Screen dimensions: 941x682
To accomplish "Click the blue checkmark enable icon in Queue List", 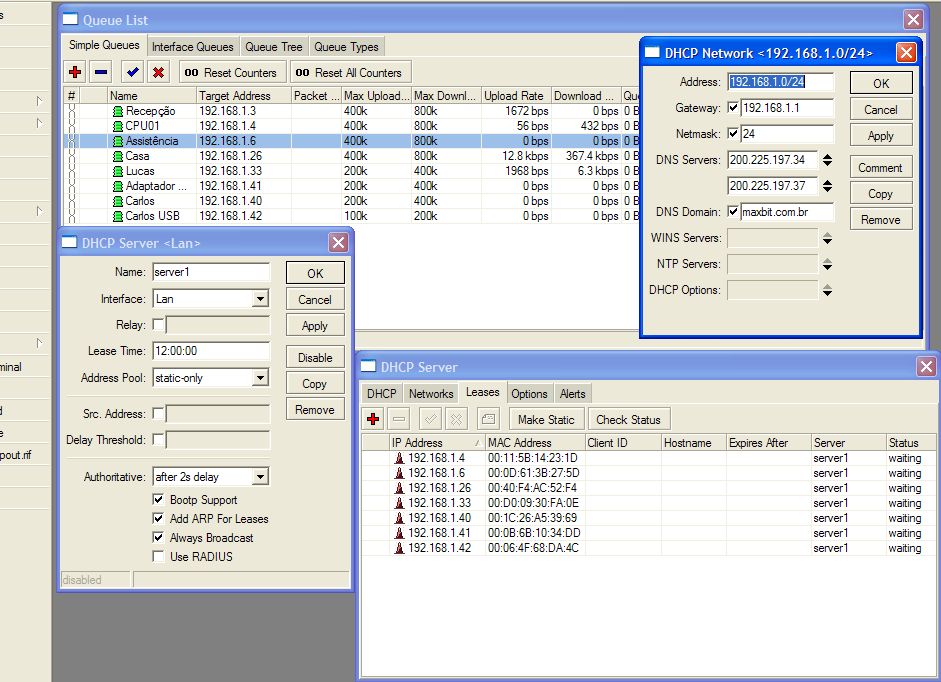I will click(x=132, y=72).
